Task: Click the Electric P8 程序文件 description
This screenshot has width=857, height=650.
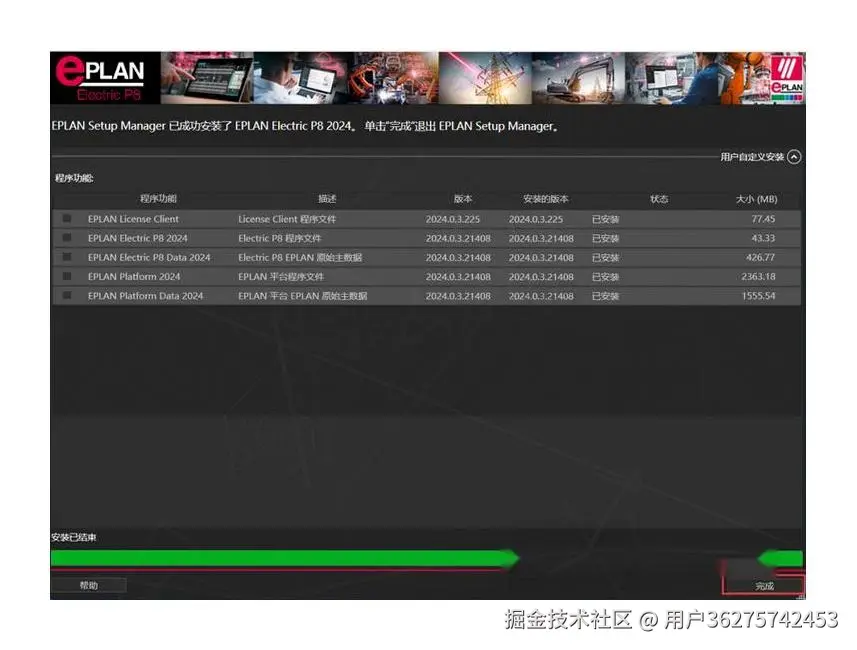Action: pos(279,238)
